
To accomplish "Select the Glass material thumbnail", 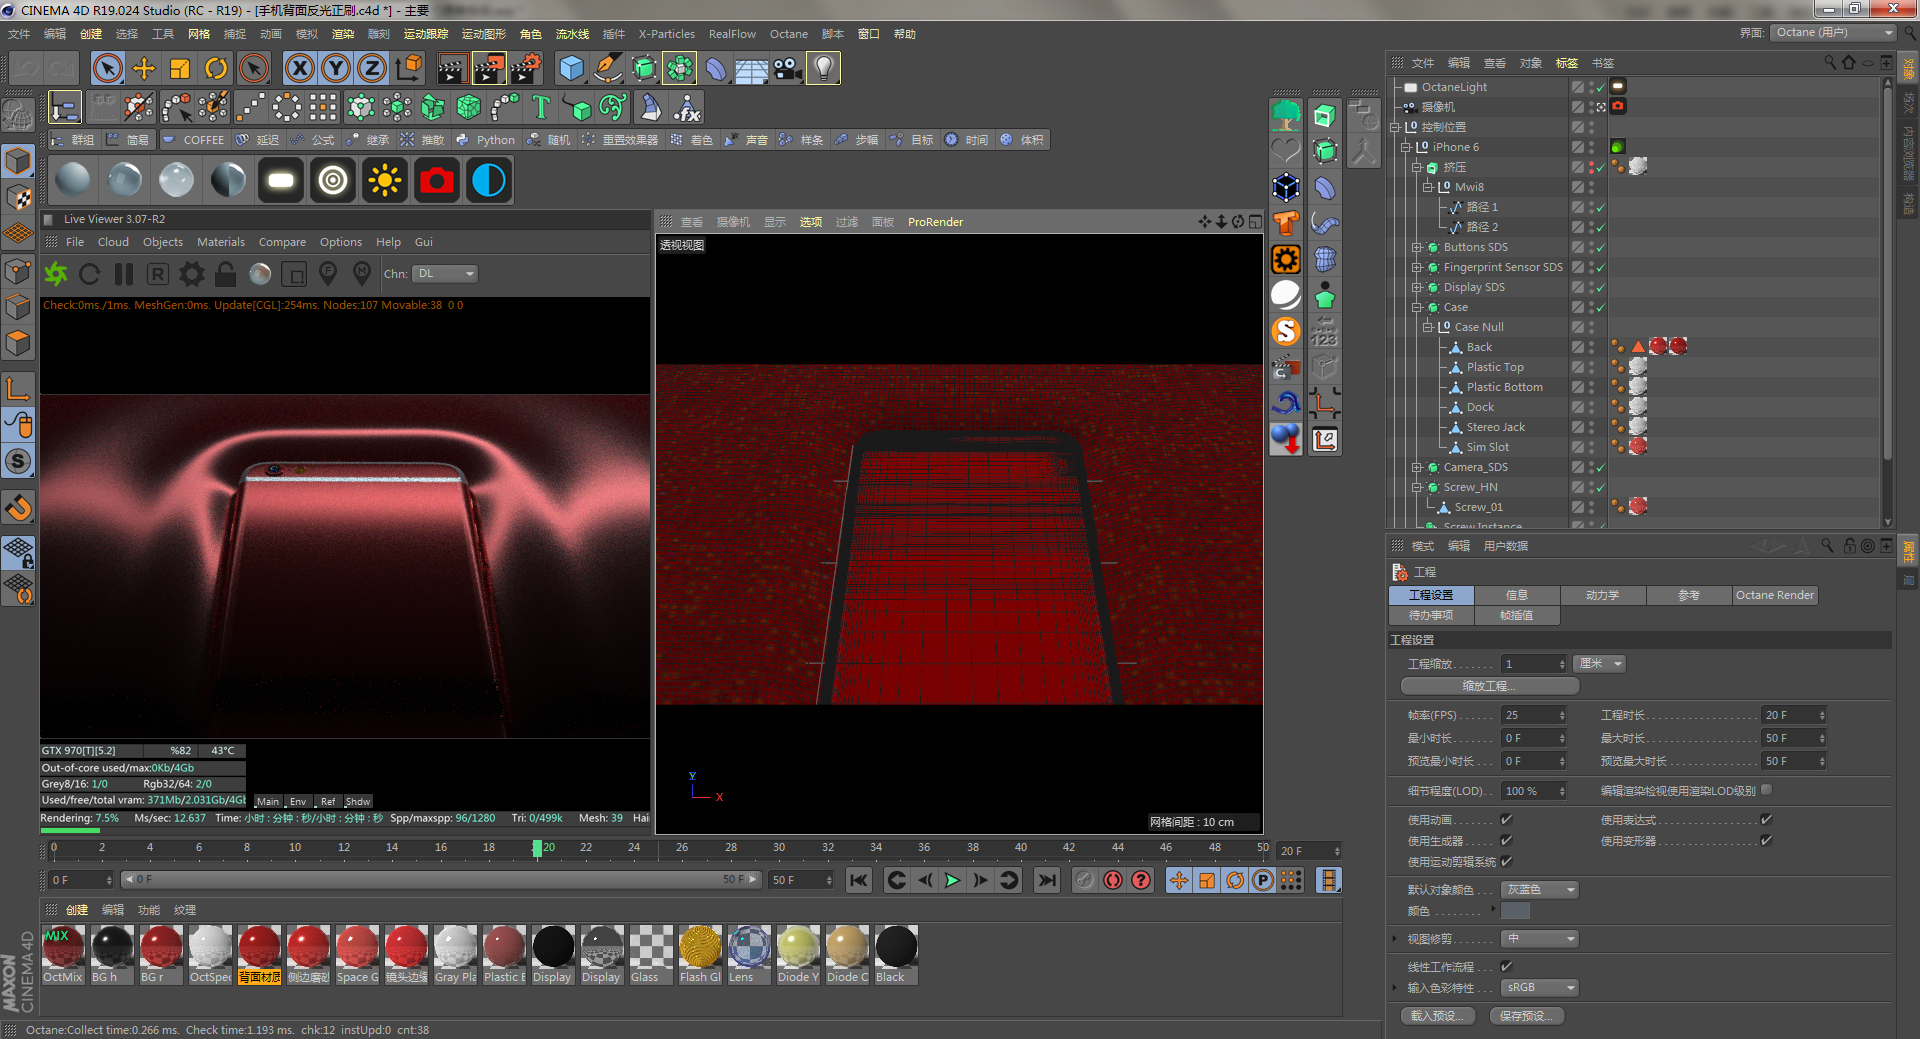I will 650,955.
